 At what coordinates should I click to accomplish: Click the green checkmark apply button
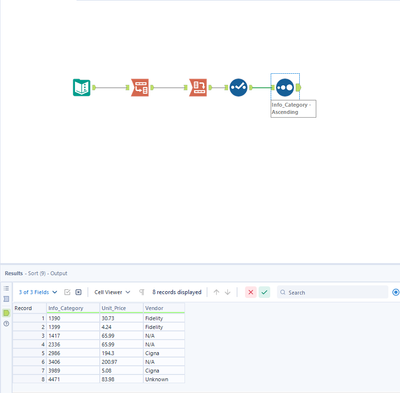tap(264, 292)
